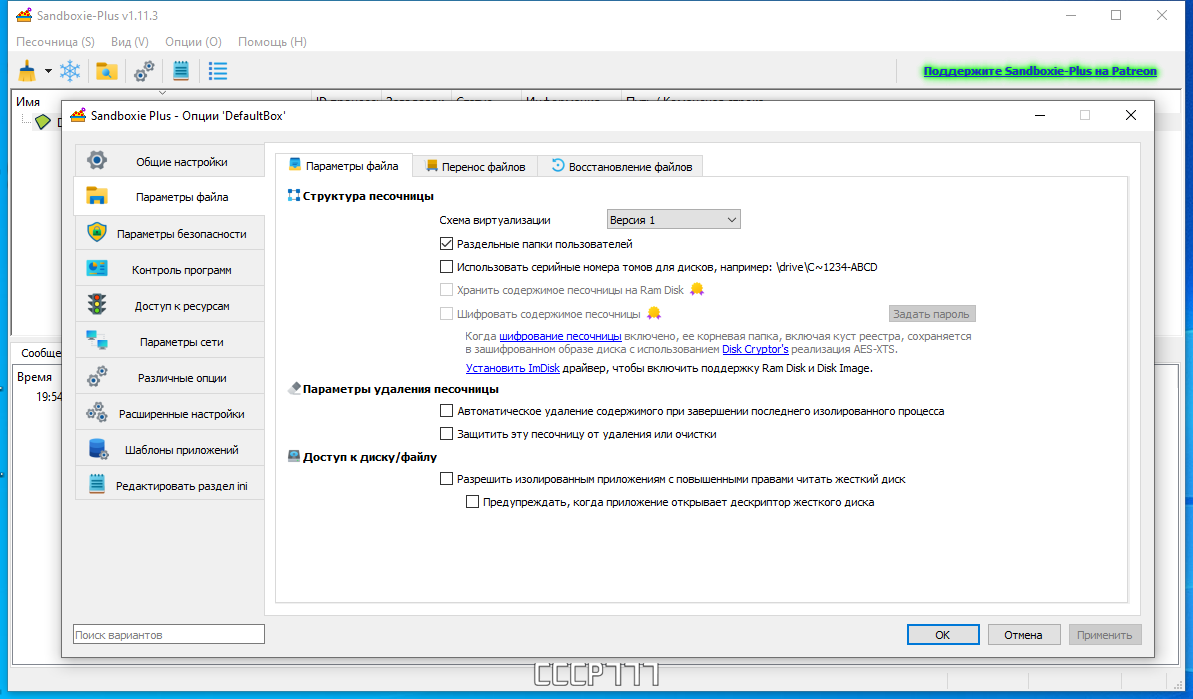
Task: Toggle Раздельные папки пользователей checkbox
Action: pos(447,244)
